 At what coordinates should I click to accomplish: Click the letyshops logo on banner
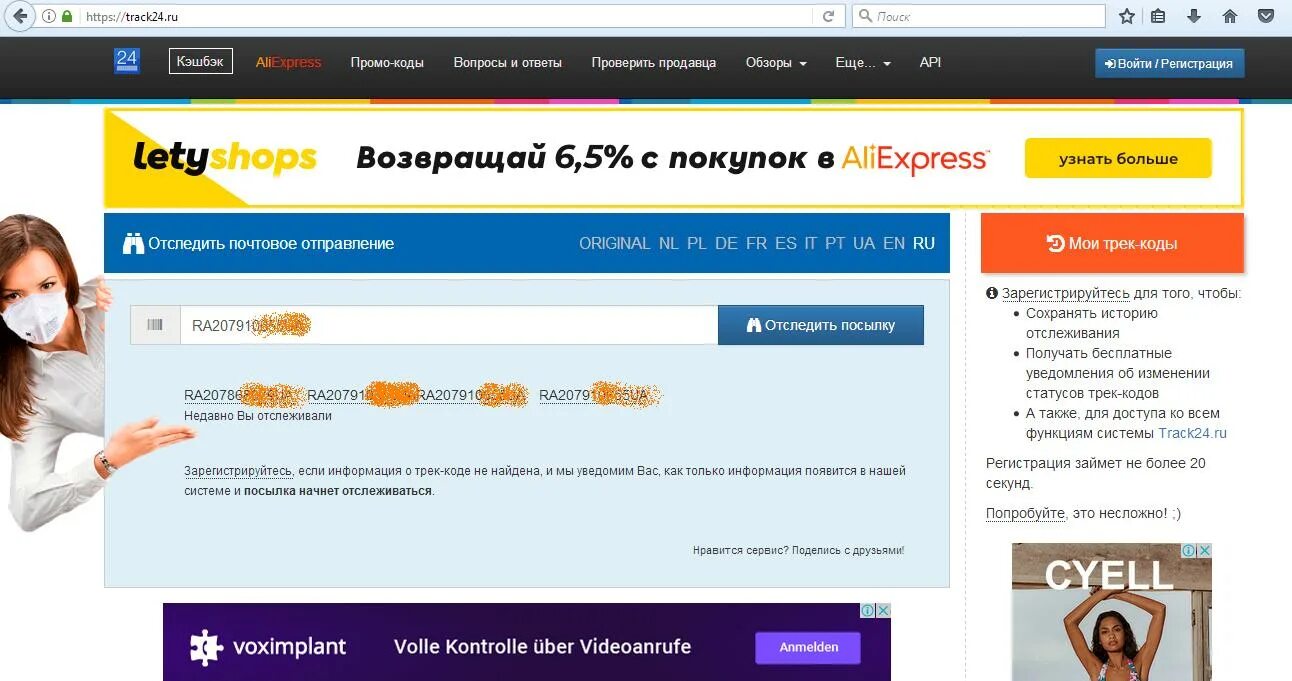225,158
